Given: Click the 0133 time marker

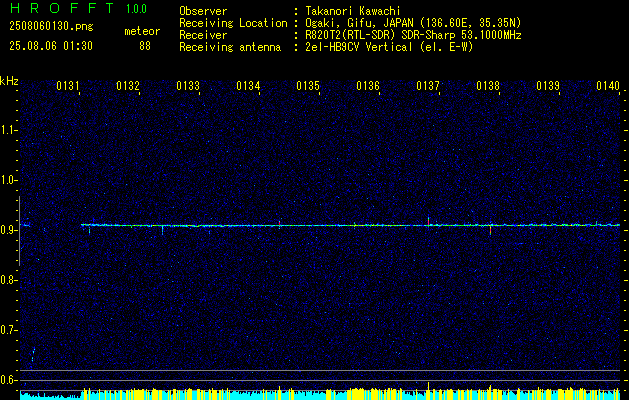Looking at the screenshot, I should coord(188,86).
